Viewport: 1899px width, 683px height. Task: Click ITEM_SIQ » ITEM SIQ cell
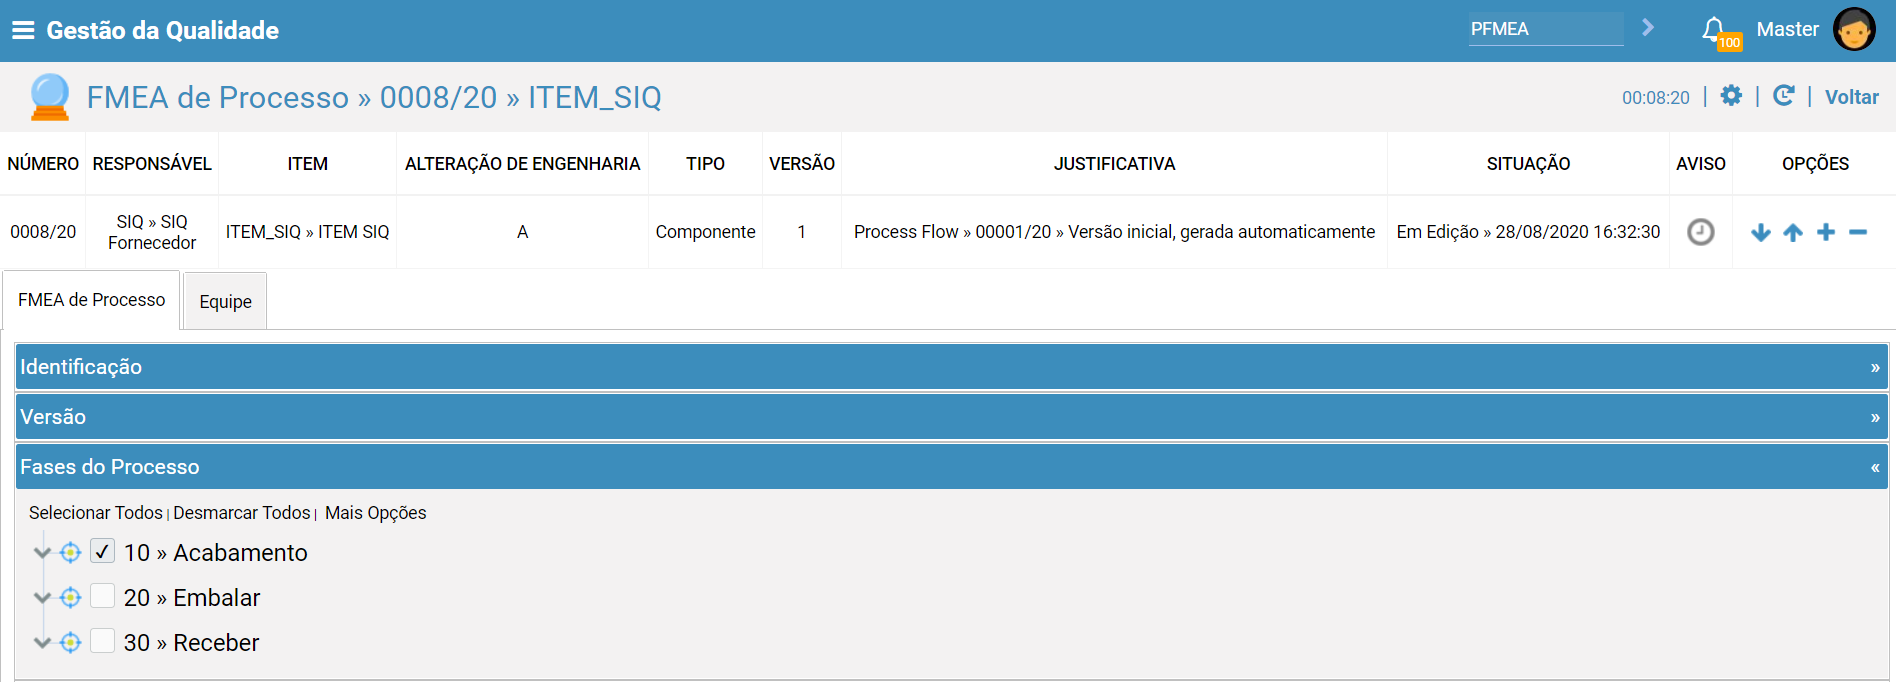307,232
